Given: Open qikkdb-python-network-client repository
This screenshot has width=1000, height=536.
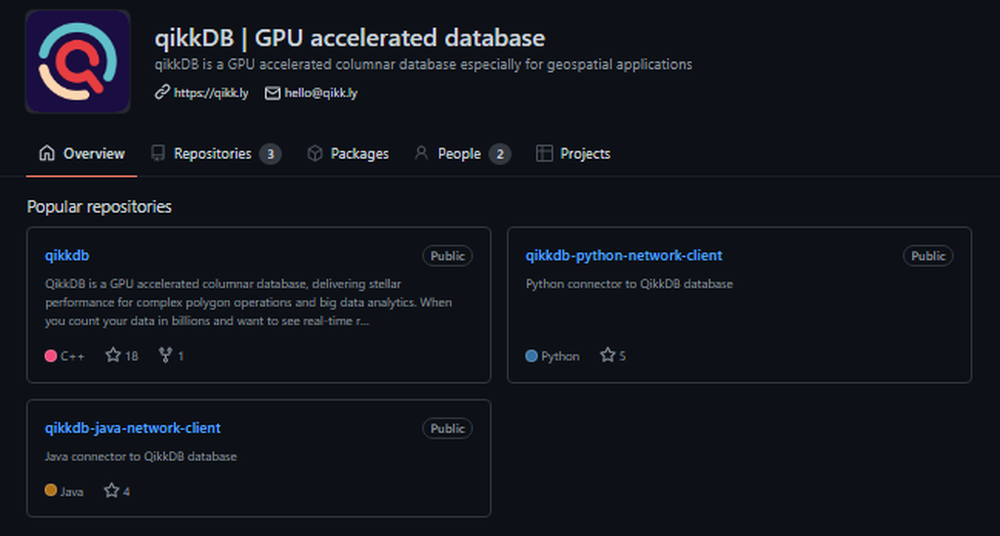Looking at the screenshot, I should (624, 256).
